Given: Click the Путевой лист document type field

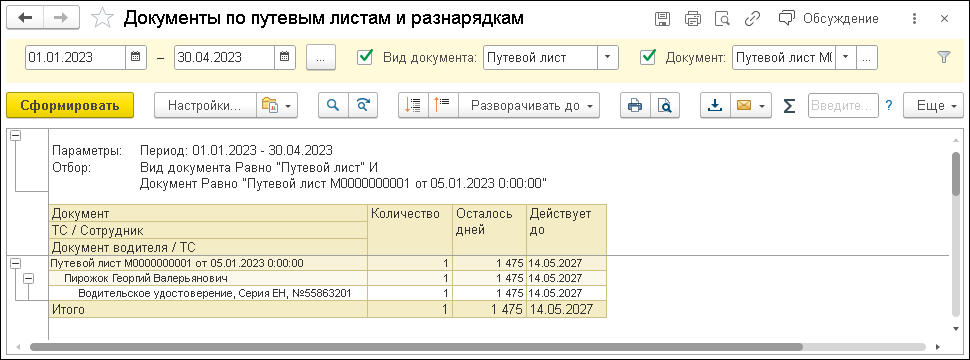Looking at the screenshot, I should (x=541, y=57).
